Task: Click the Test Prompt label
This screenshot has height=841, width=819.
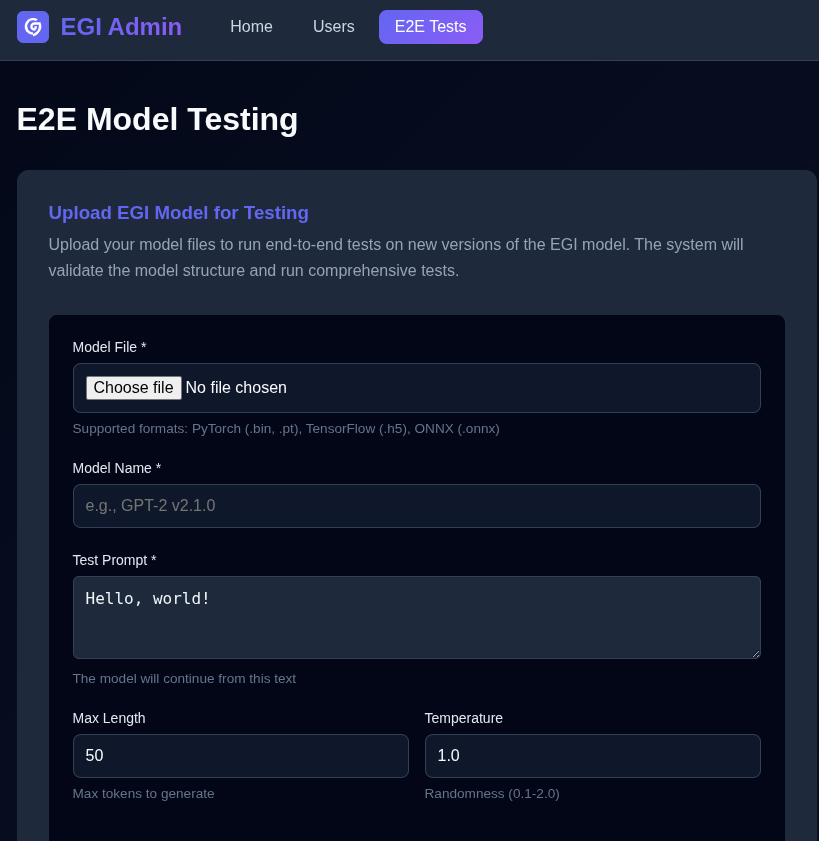Action: click(114, 560)
